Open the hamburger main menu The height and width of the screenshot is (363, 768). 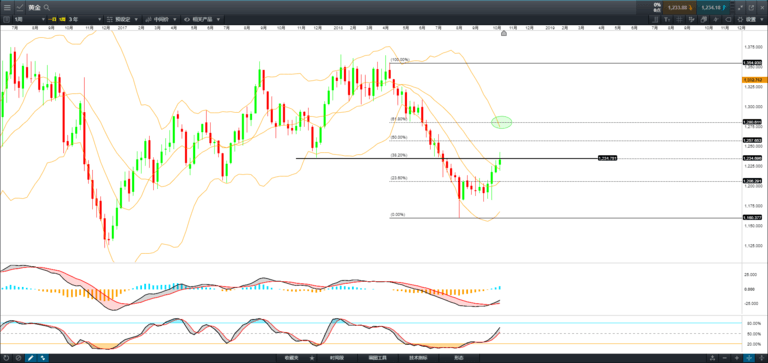point(7,7)
